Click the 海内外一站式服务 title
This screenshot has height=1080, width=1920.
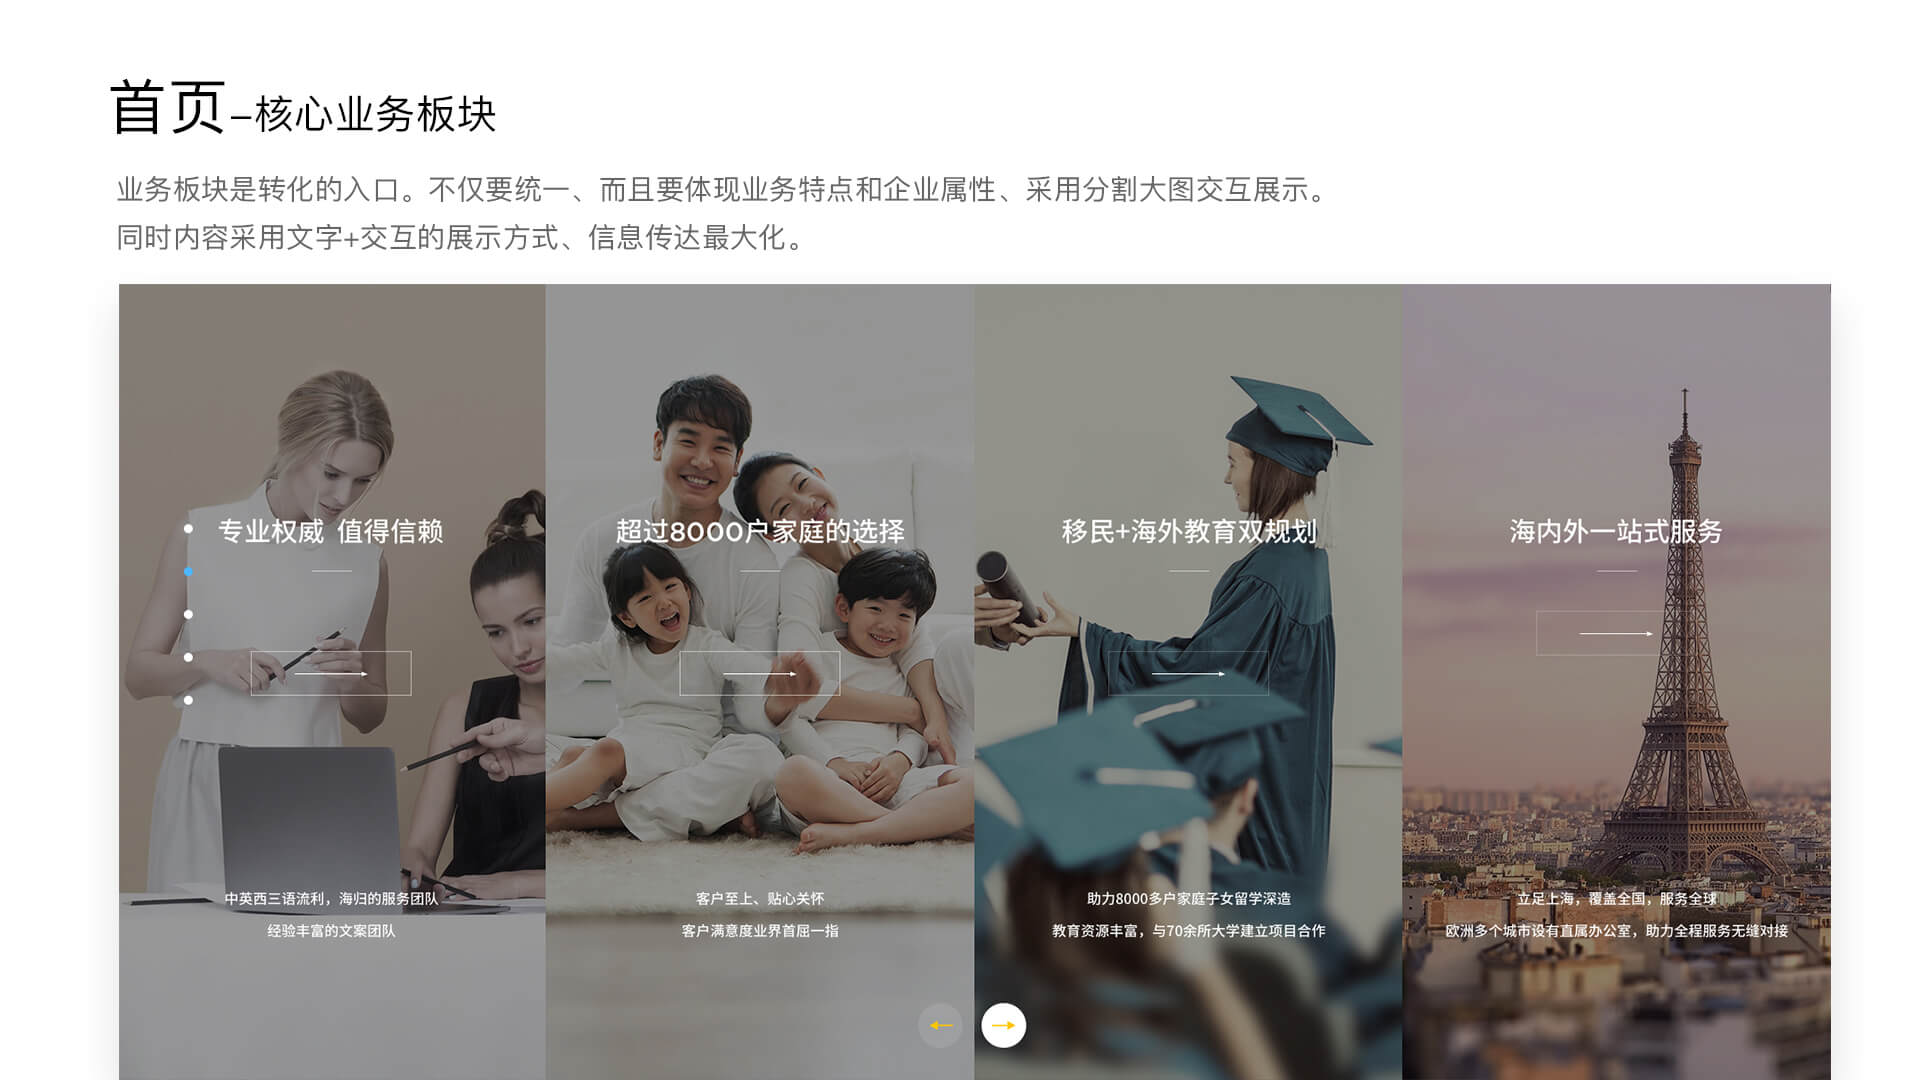(1616, 531)
